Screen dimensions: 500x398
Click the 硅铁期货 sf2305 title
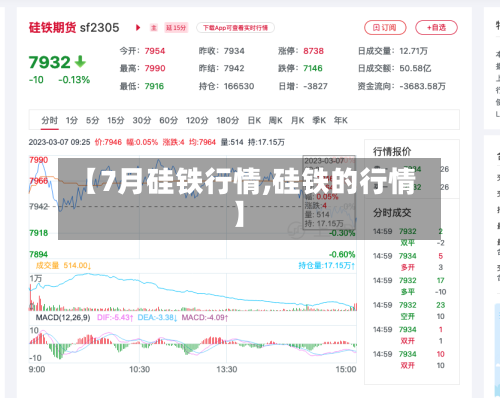[74, 28]
